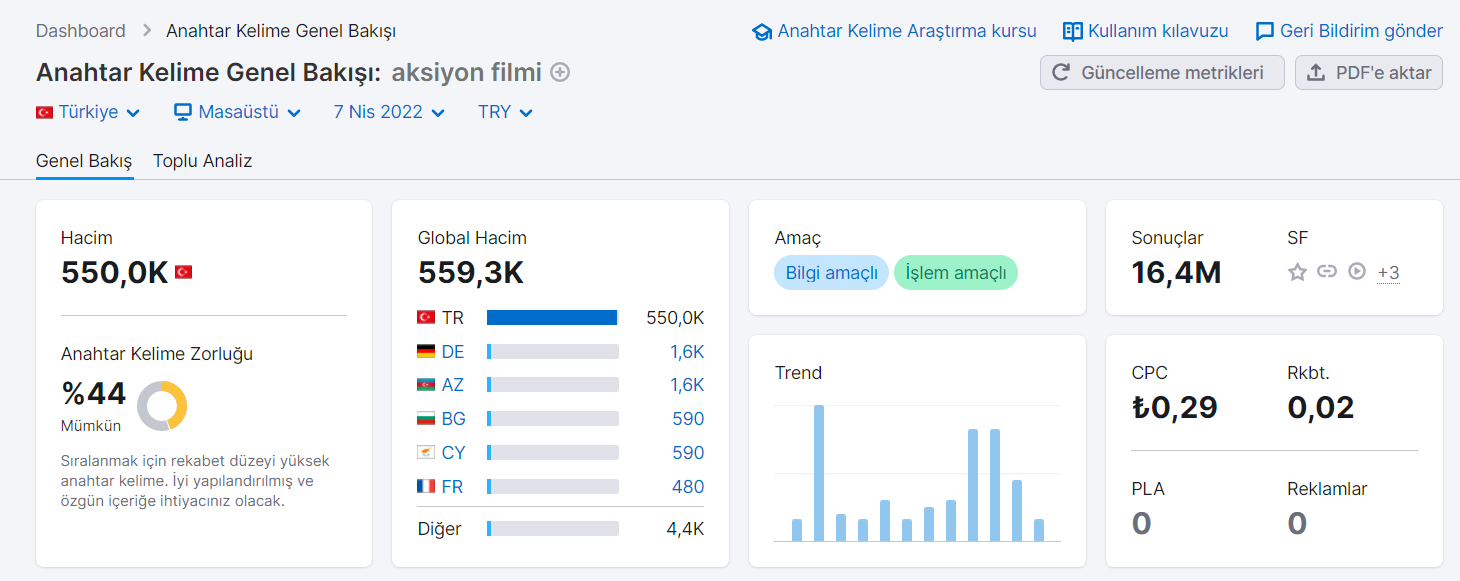The width and height of the screenshot is (1460, 581).
Task: Click the video play SERP feature icon
Action: point(1357,271)
